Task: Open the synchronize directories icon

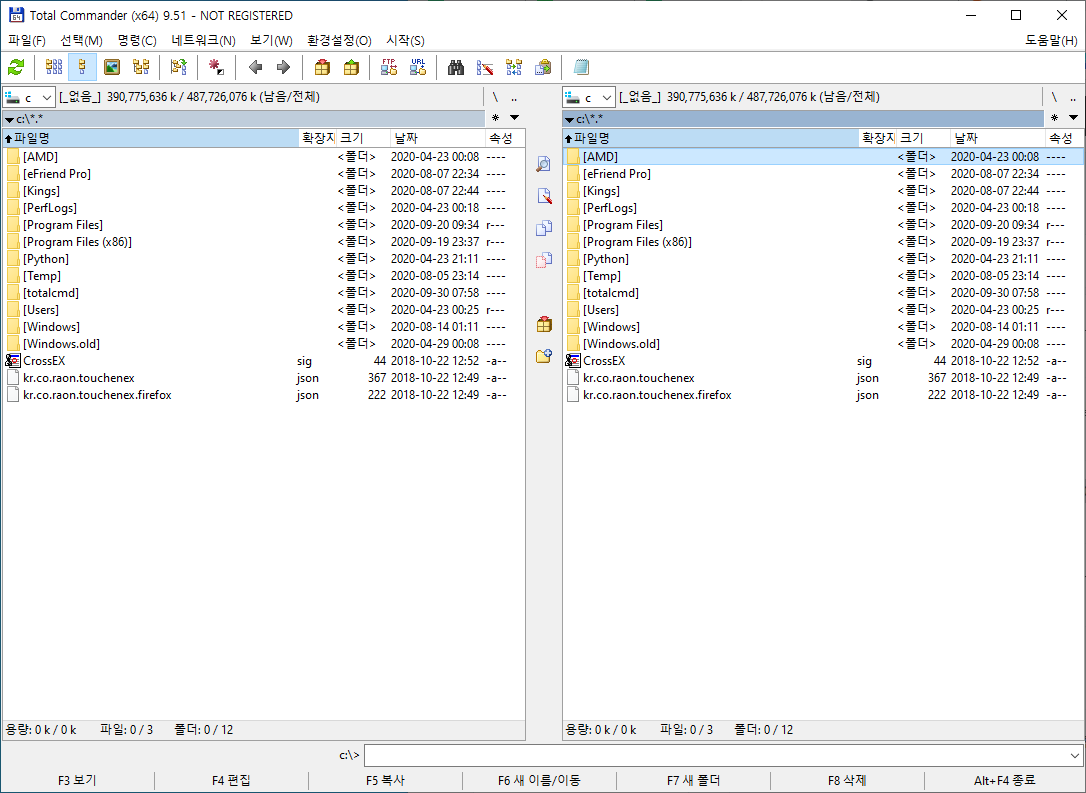Action: pos(514,67)
